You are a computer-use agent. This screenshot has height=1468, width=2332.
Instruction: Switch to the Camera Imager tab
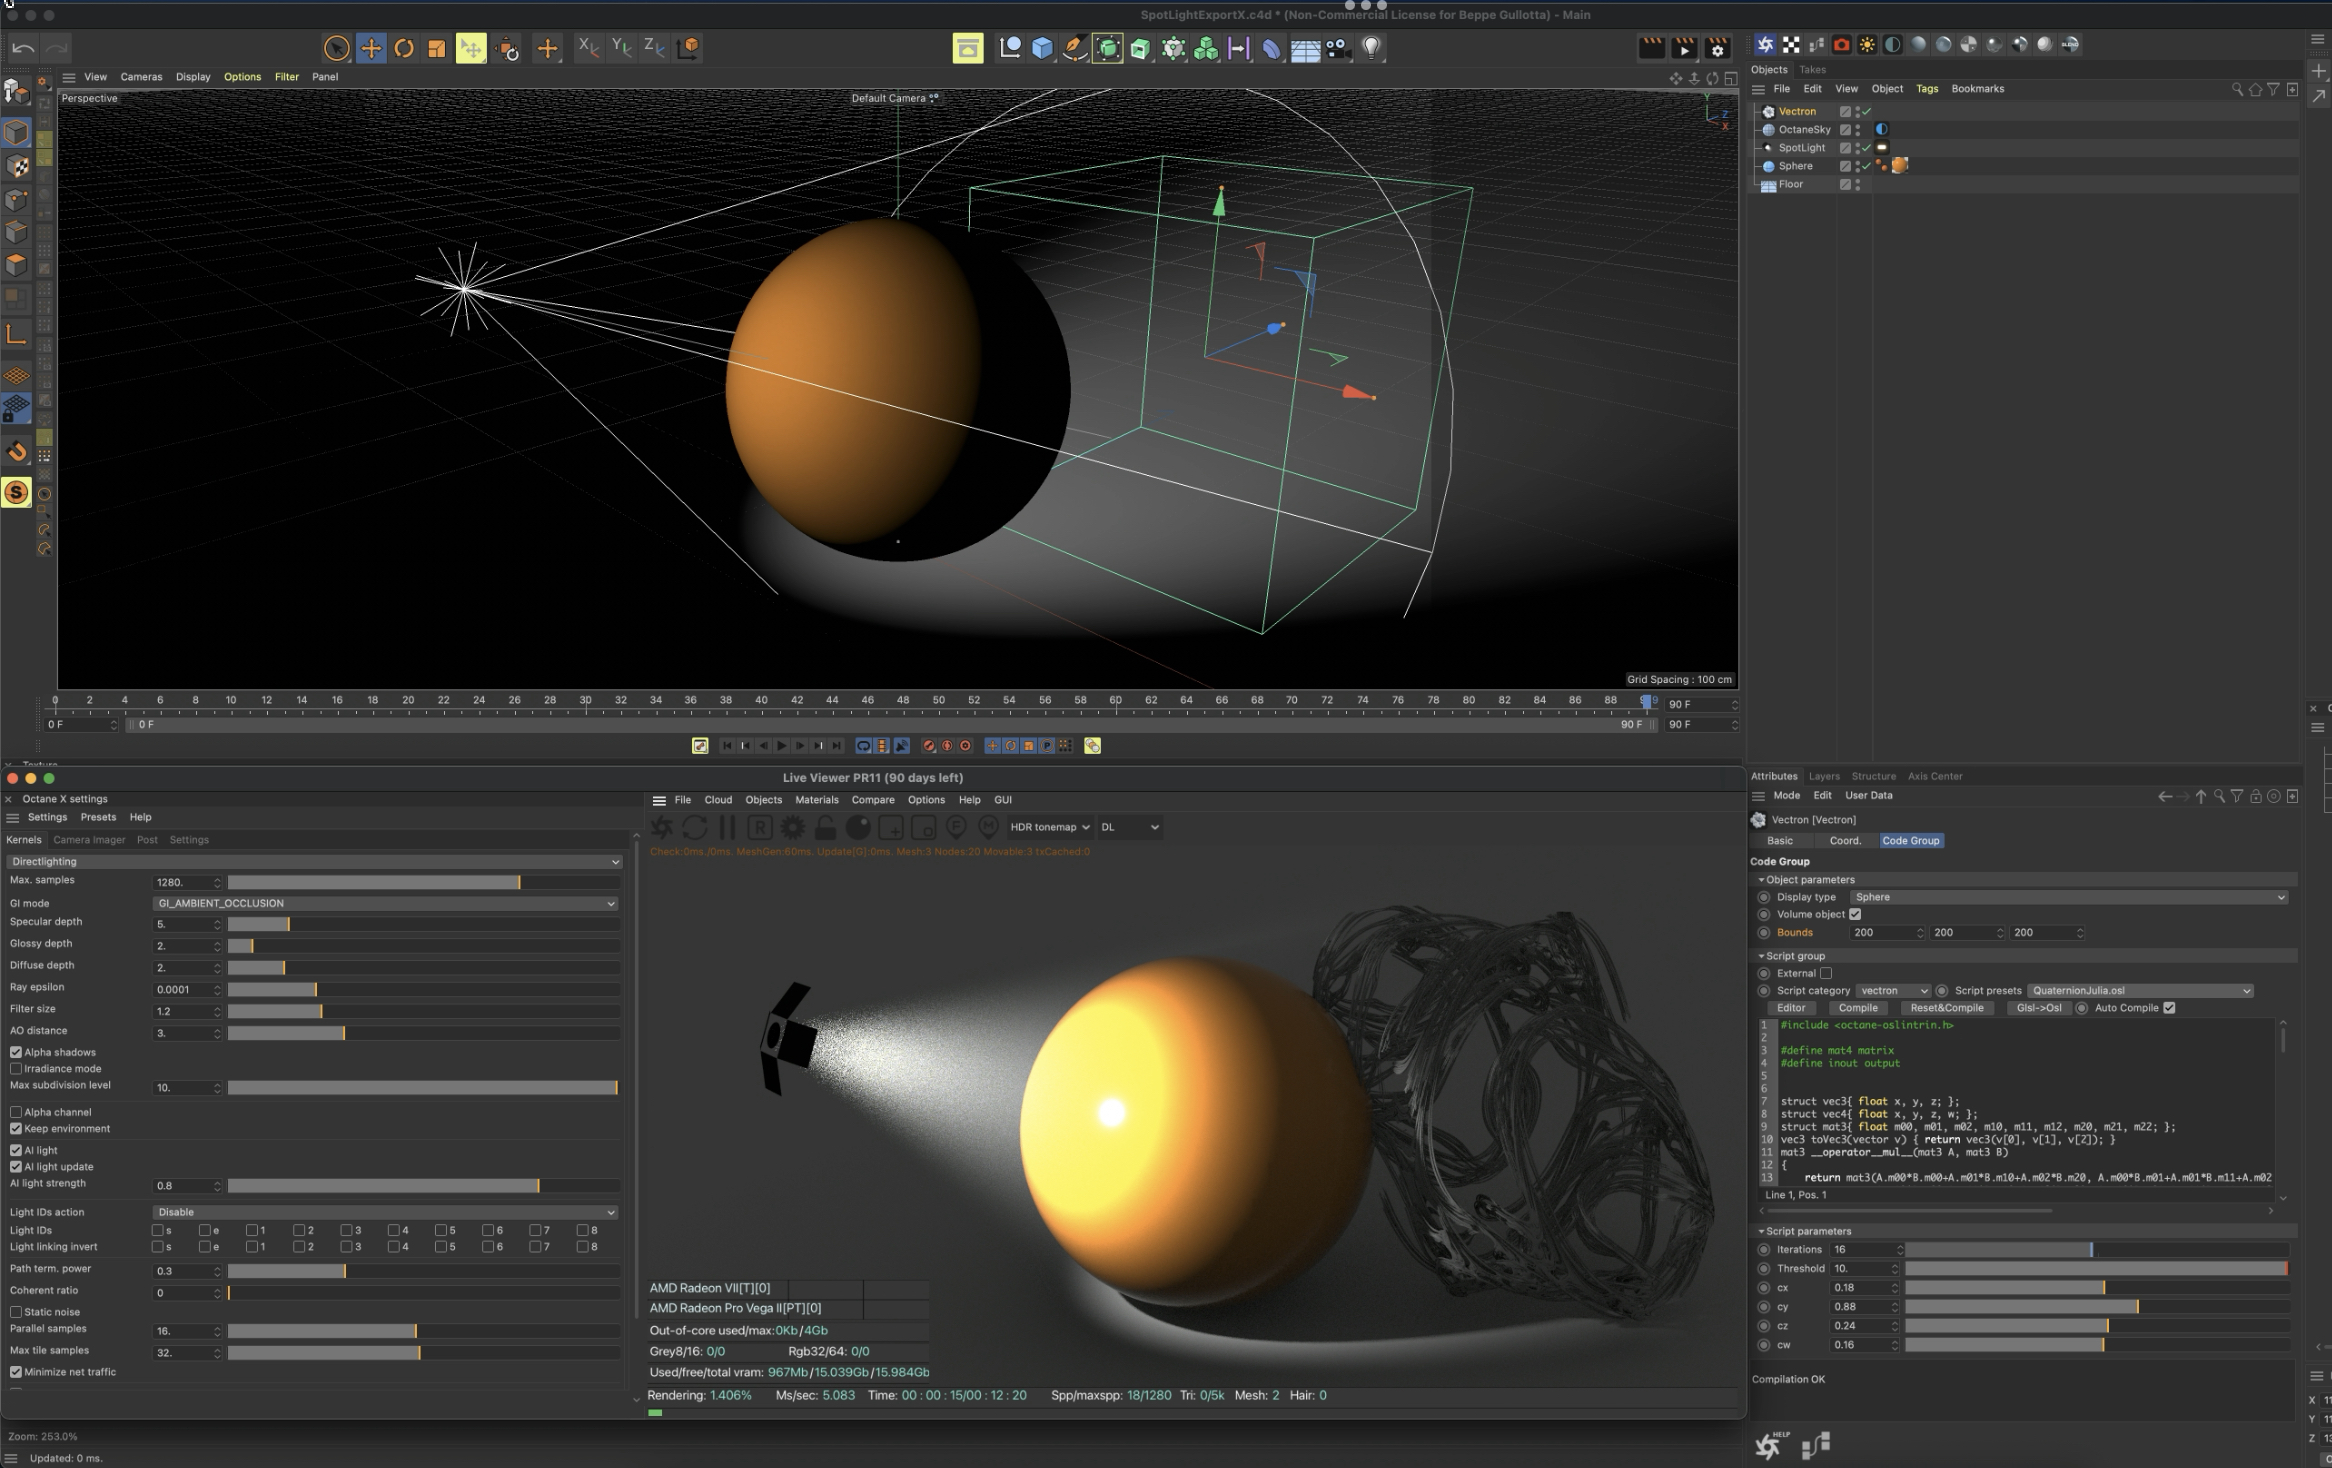(x=89, y=840)
